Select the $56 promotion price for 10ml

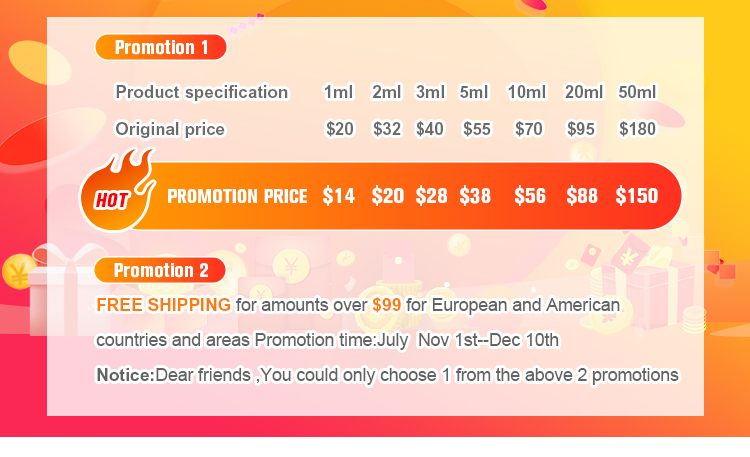530,196
